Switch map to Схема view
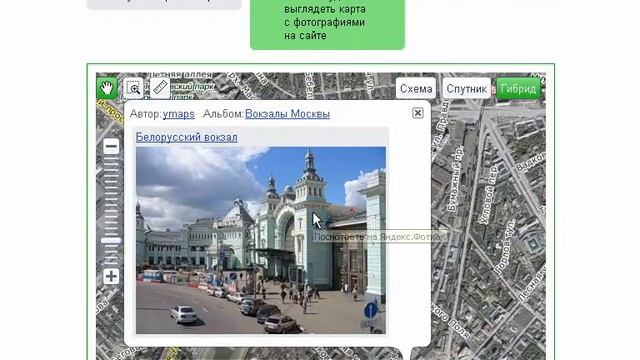 click(416, 89)
